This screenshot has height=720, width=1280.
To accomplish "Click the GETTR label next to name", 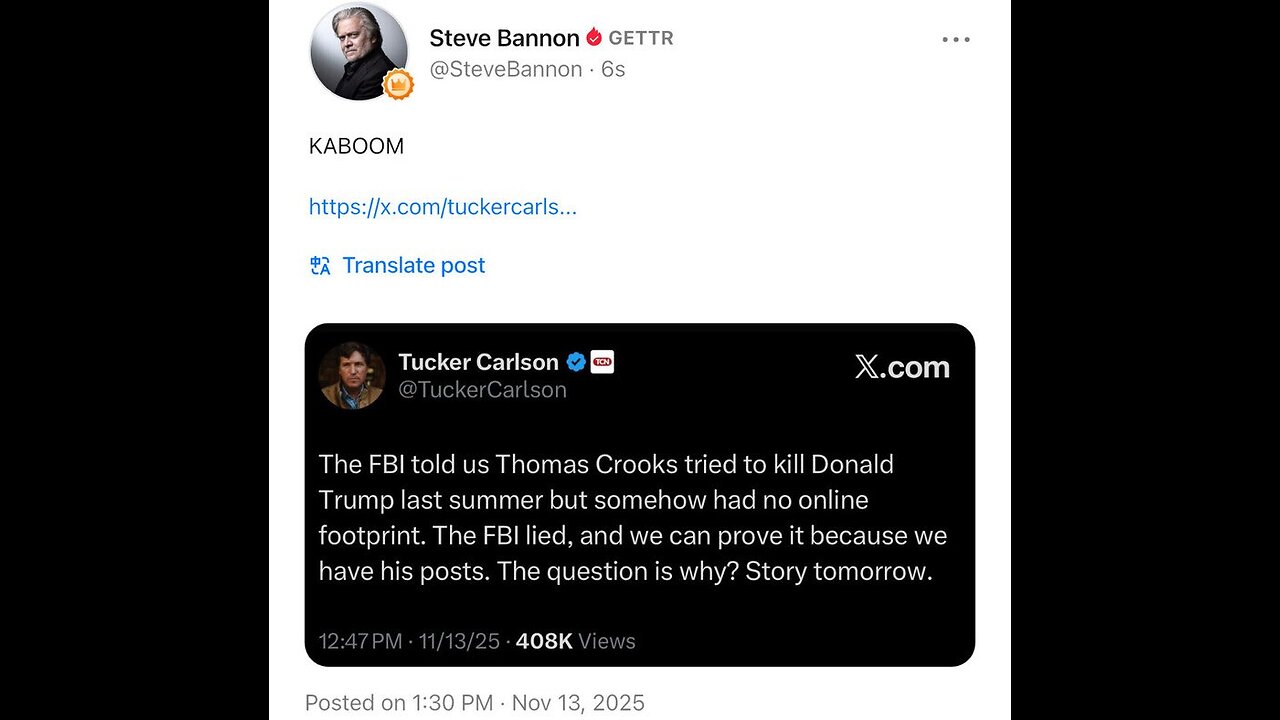I will click(x=641, y=39).
